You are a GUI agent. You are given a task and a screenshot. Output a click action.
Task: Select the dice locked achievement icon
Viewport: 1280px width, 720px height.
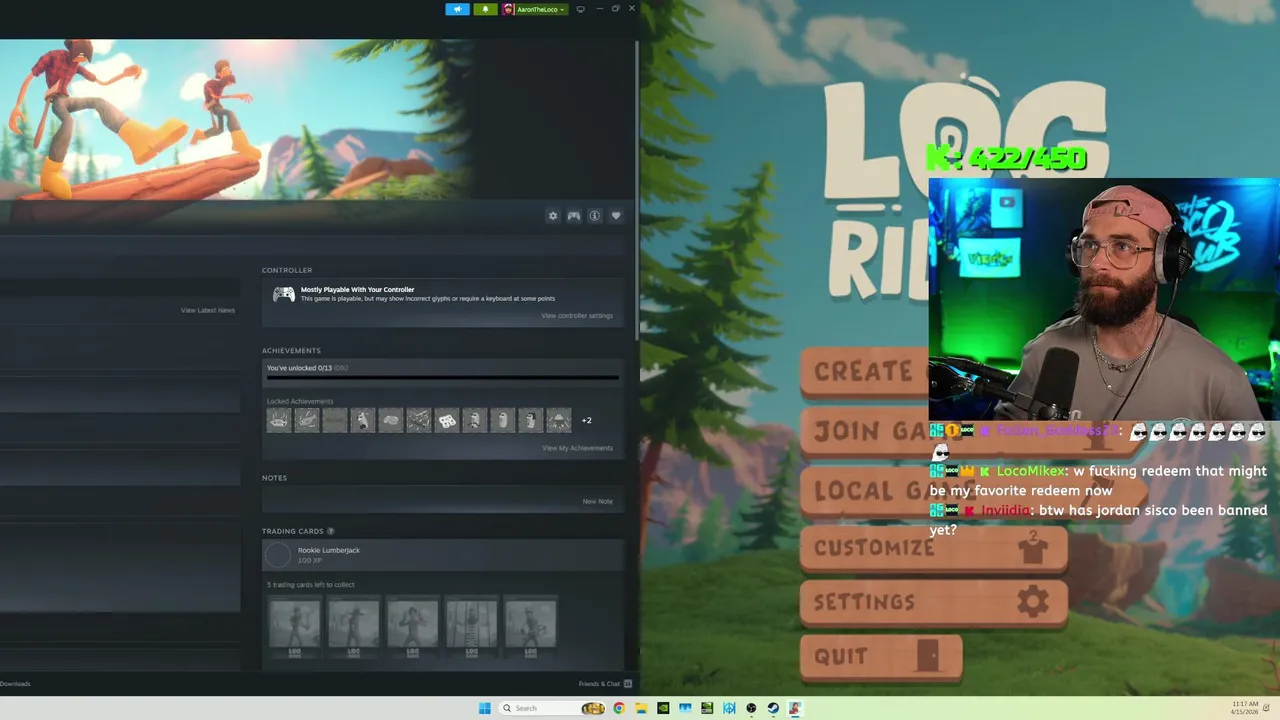(x=447, y=421)
